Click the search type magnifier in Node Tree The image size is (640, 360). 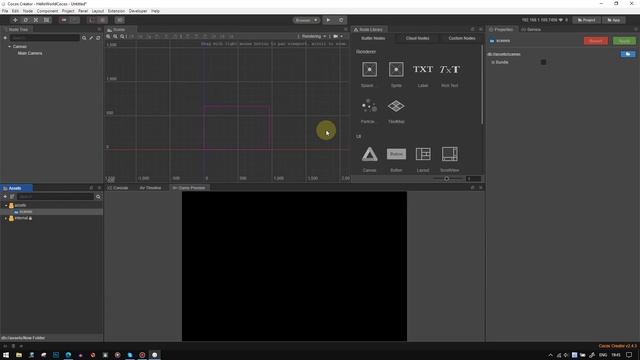click(84, 38)
